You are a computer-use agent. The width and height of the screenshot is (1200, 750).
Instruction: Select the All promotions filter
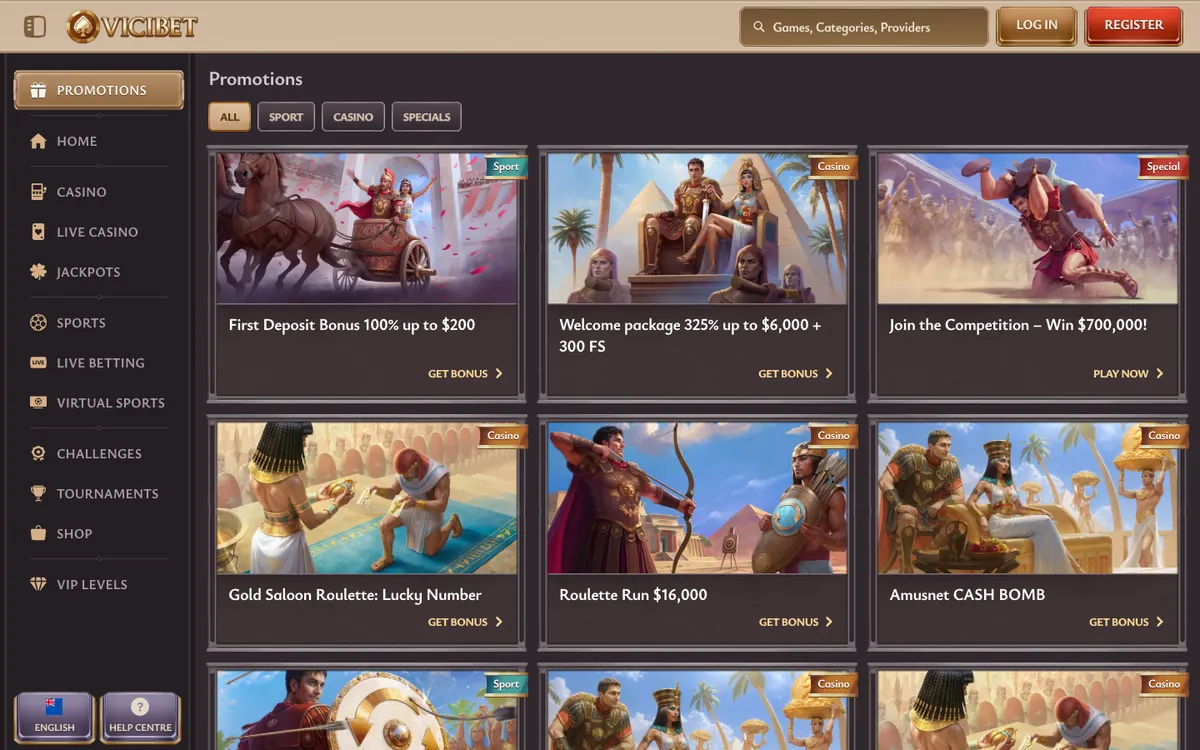(x=230, y=117)
